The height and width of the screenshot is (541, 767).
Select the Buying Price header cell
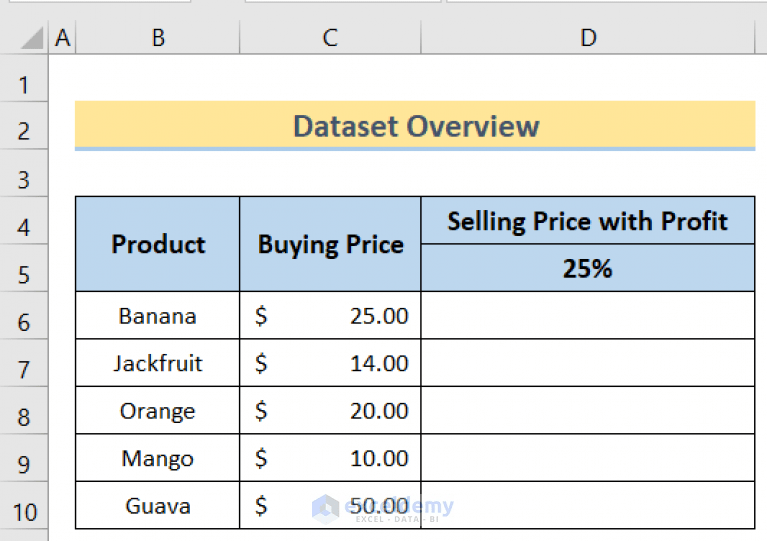[330, 244]
